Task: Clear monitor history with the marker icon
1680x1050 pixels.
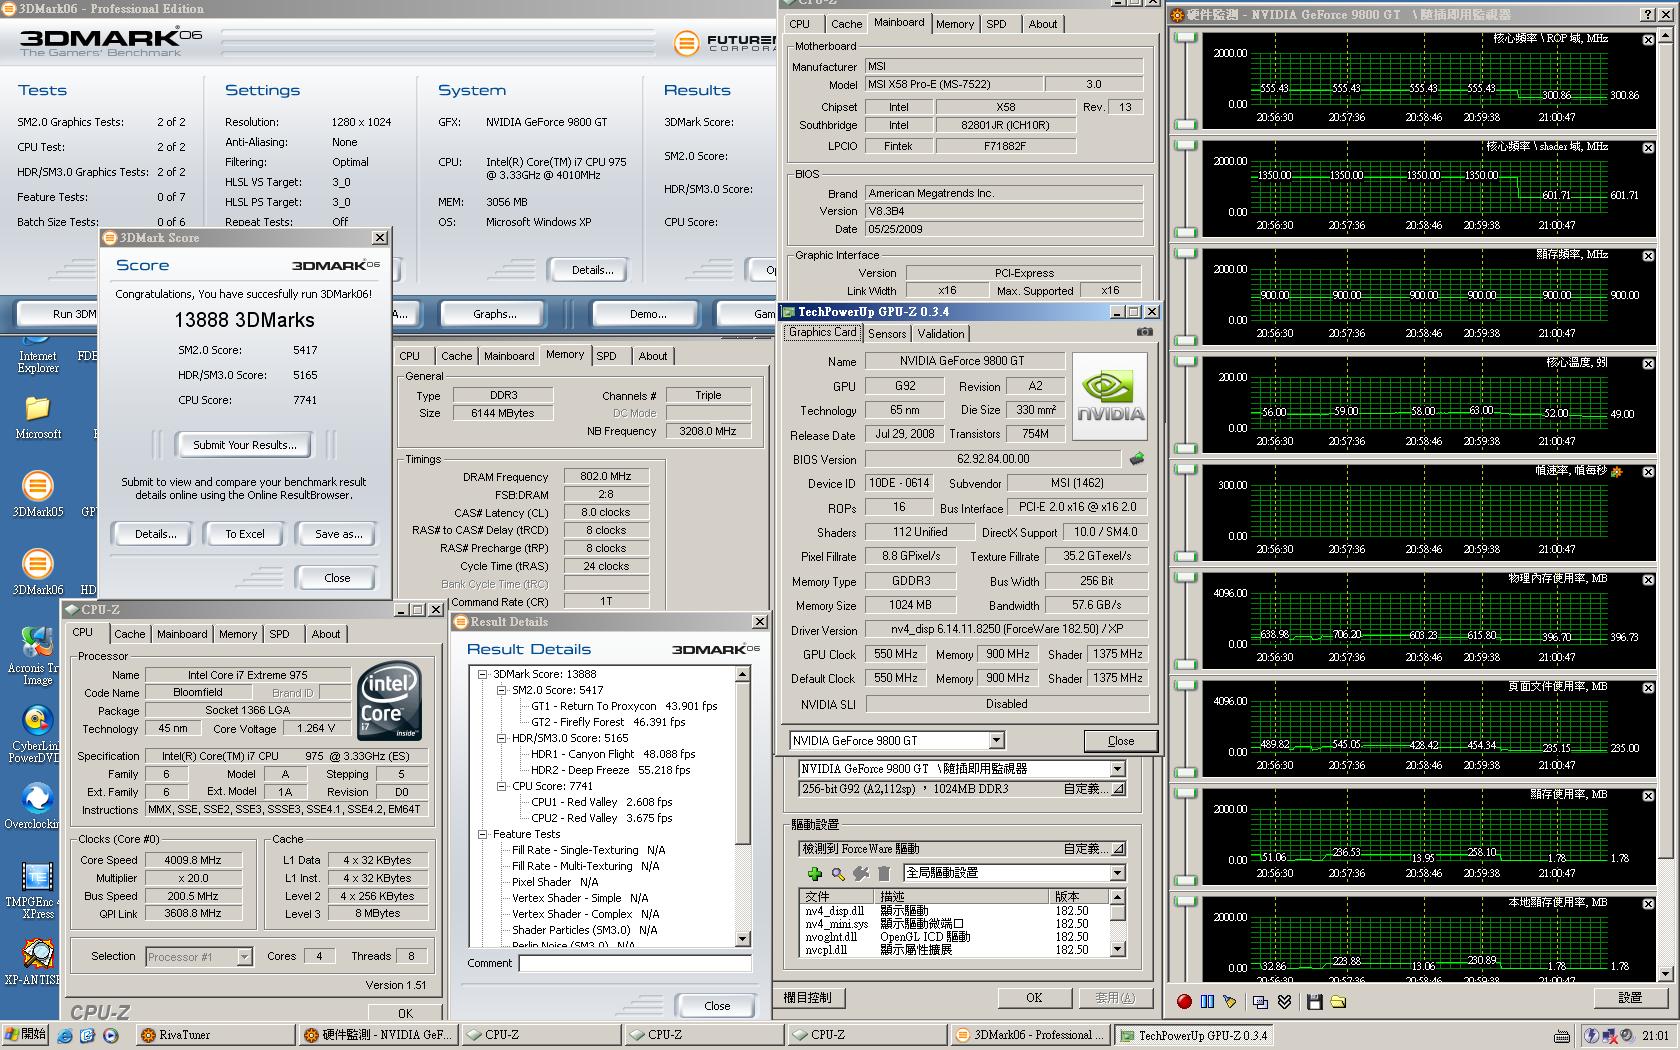Action: 1229,1001
